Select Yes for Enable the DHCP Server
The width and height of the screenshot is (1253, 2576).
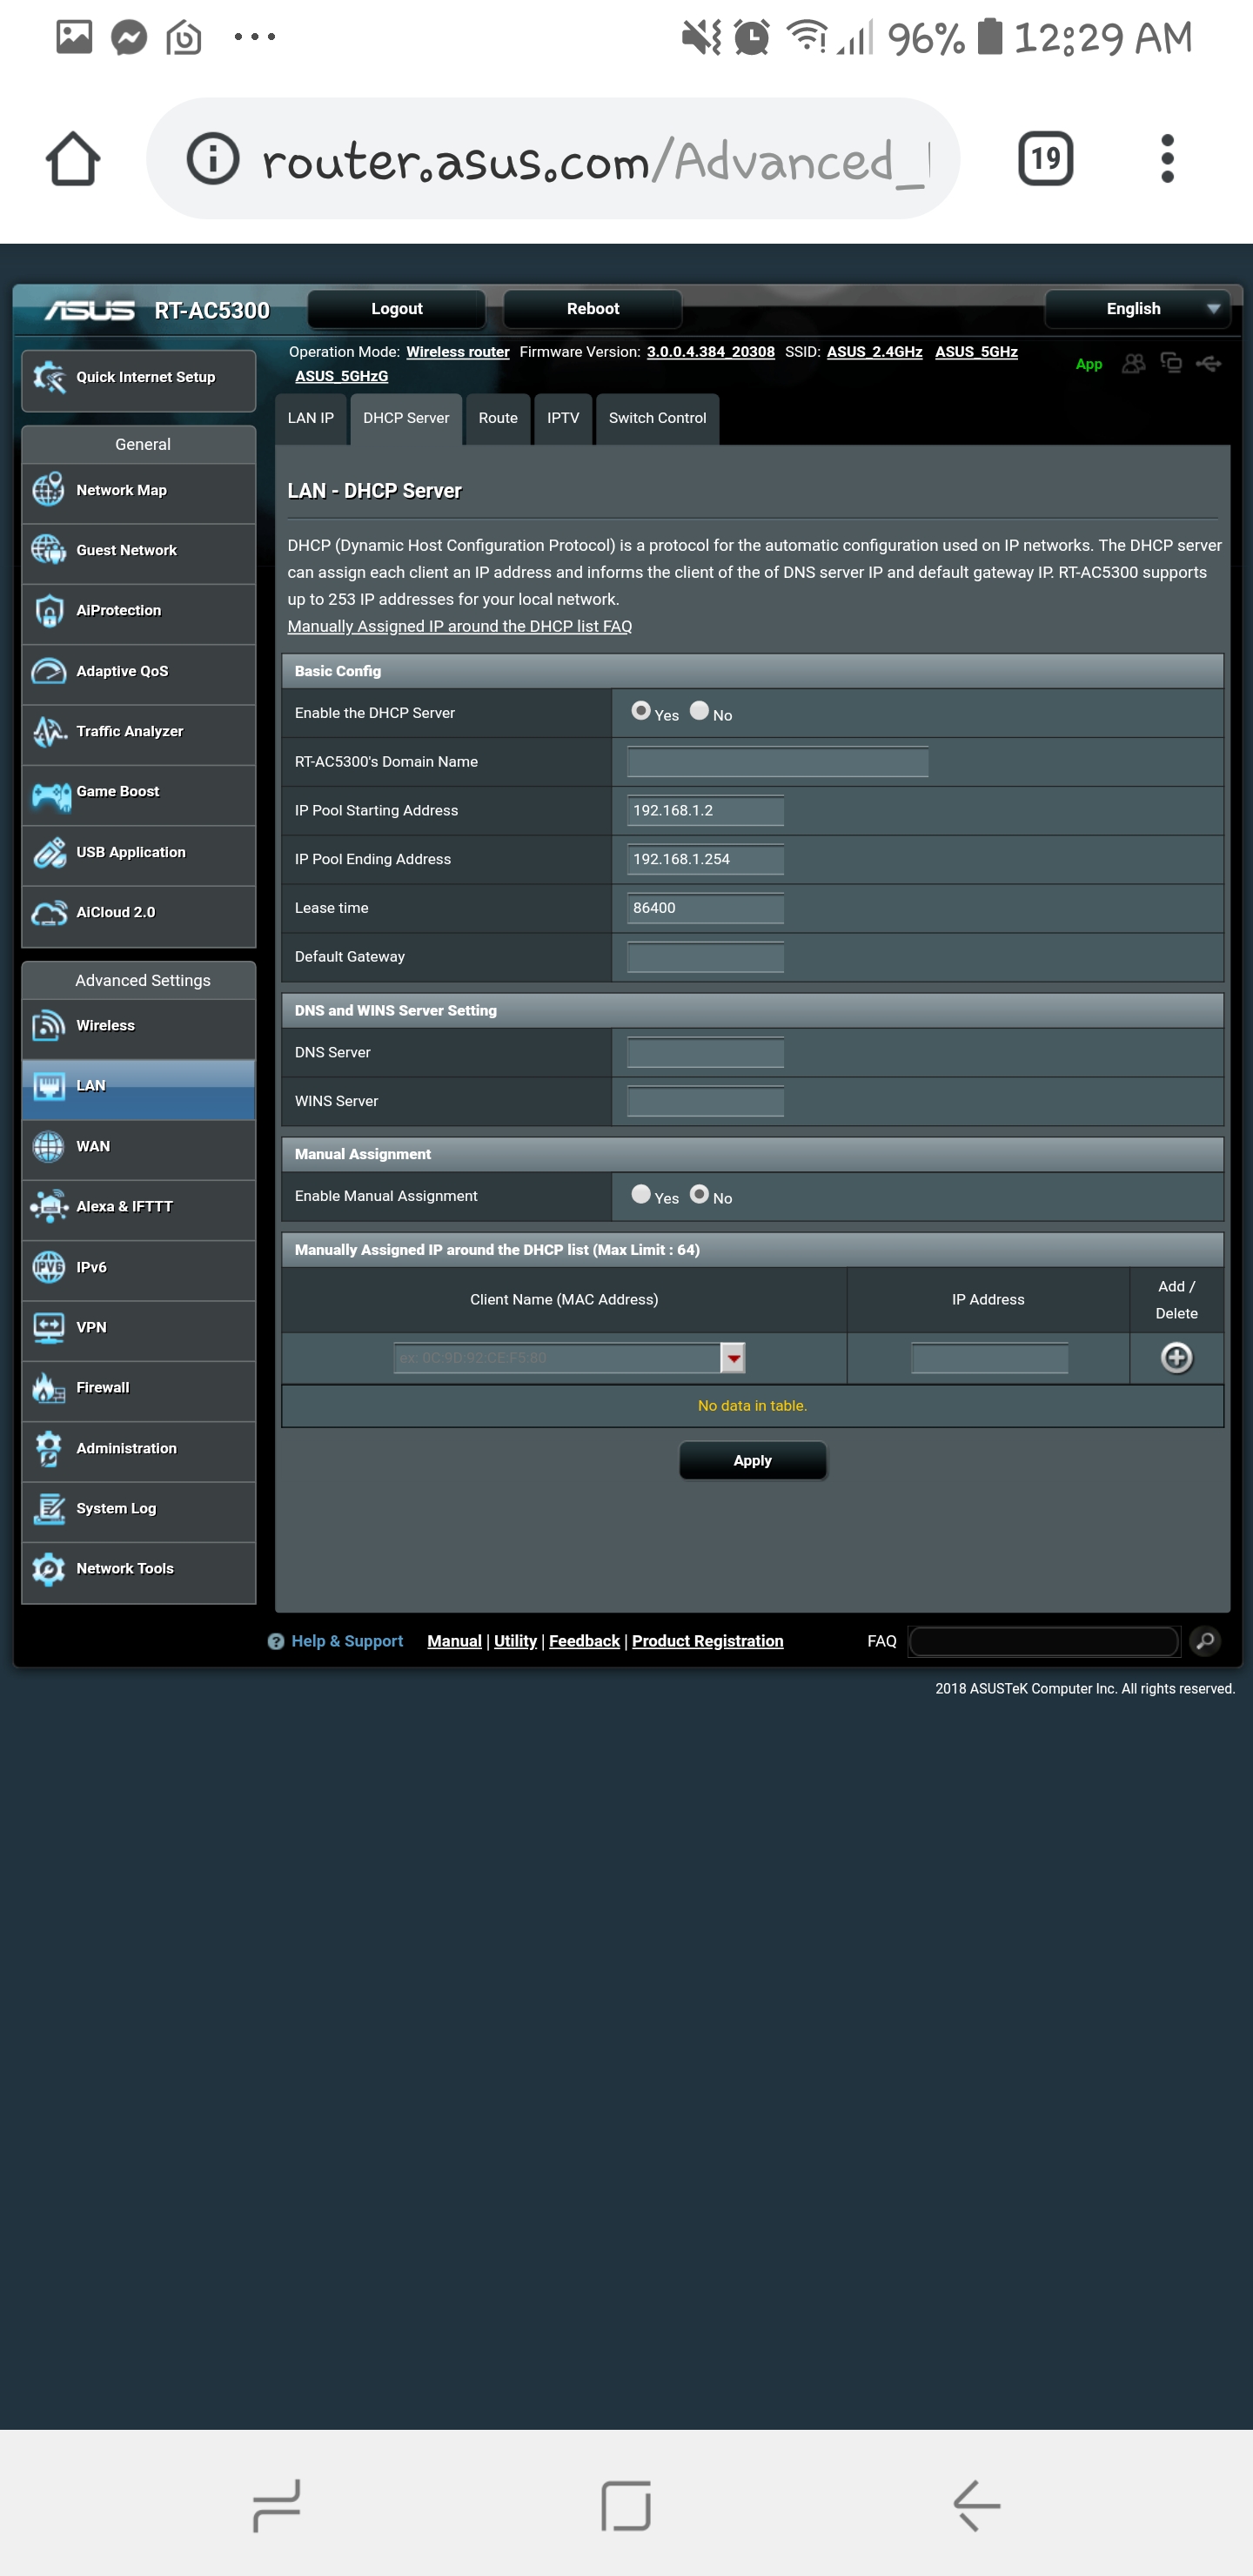click(x=641, y=711)
